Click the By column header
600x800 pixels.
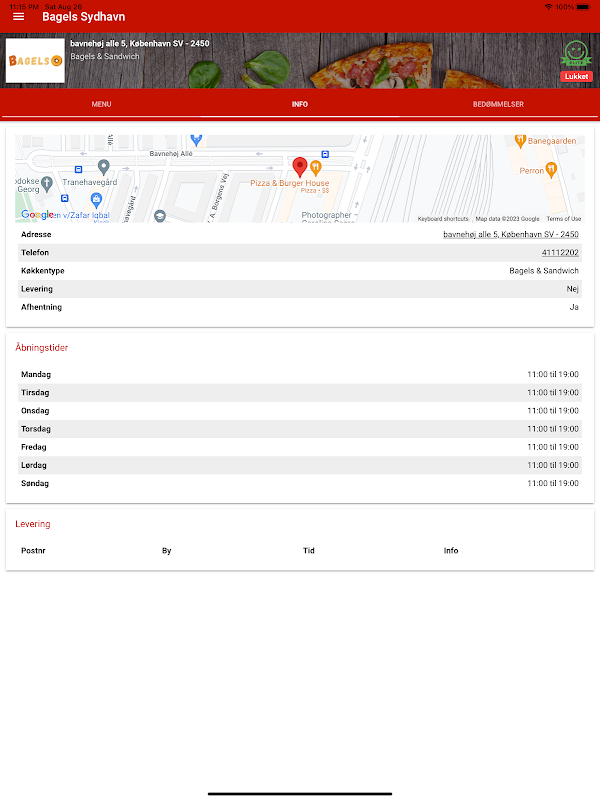166,551
